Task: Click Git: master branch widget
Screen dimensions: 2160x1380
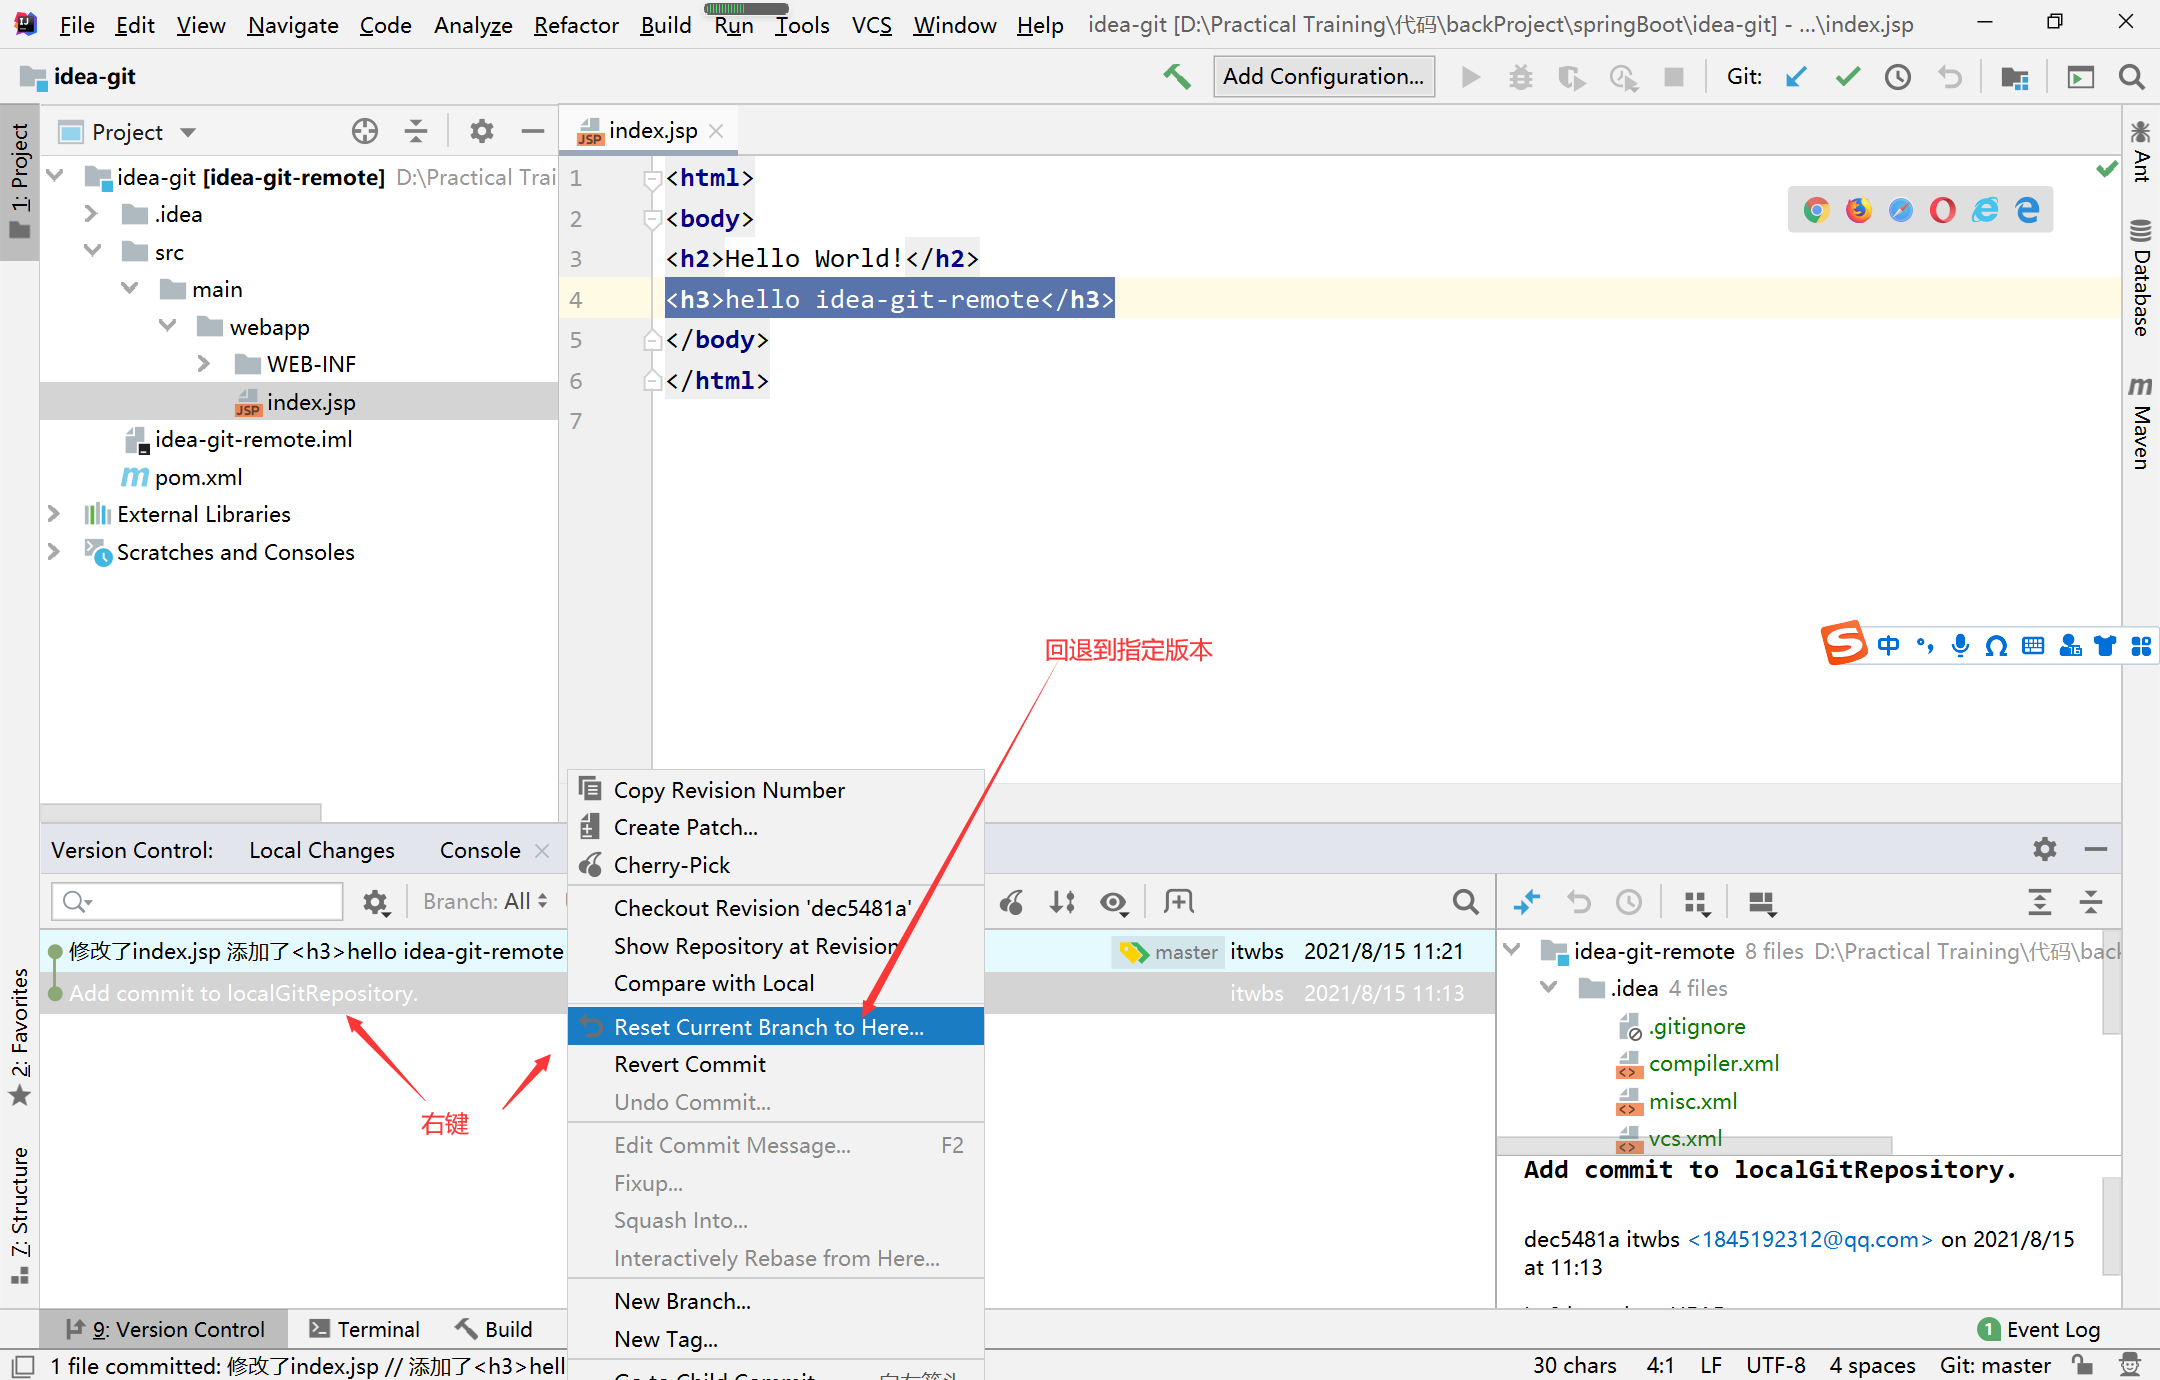Action: 1995,1365
